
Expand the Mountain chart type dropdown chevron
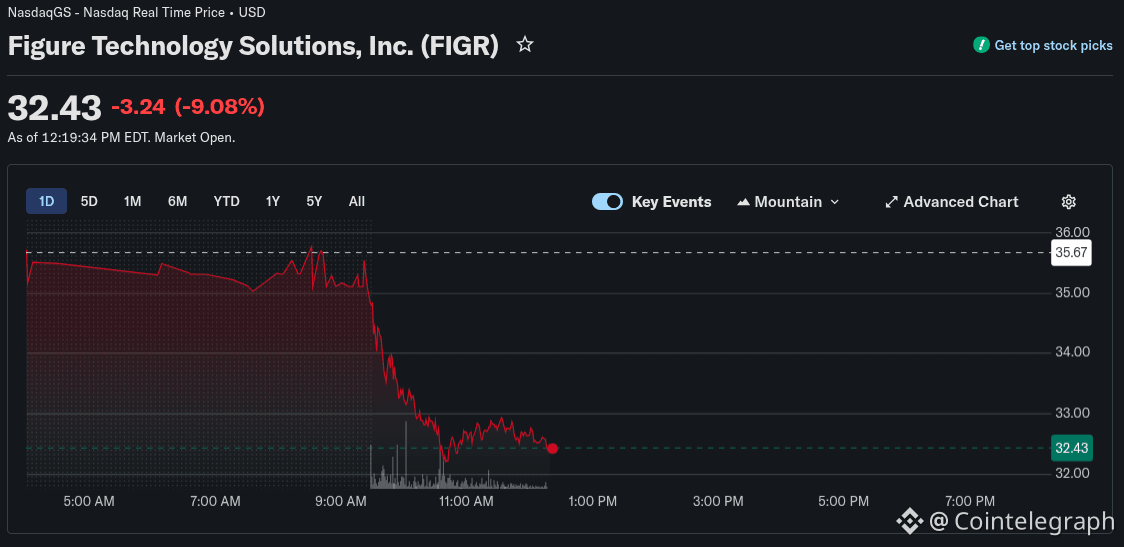pos(834,202)
